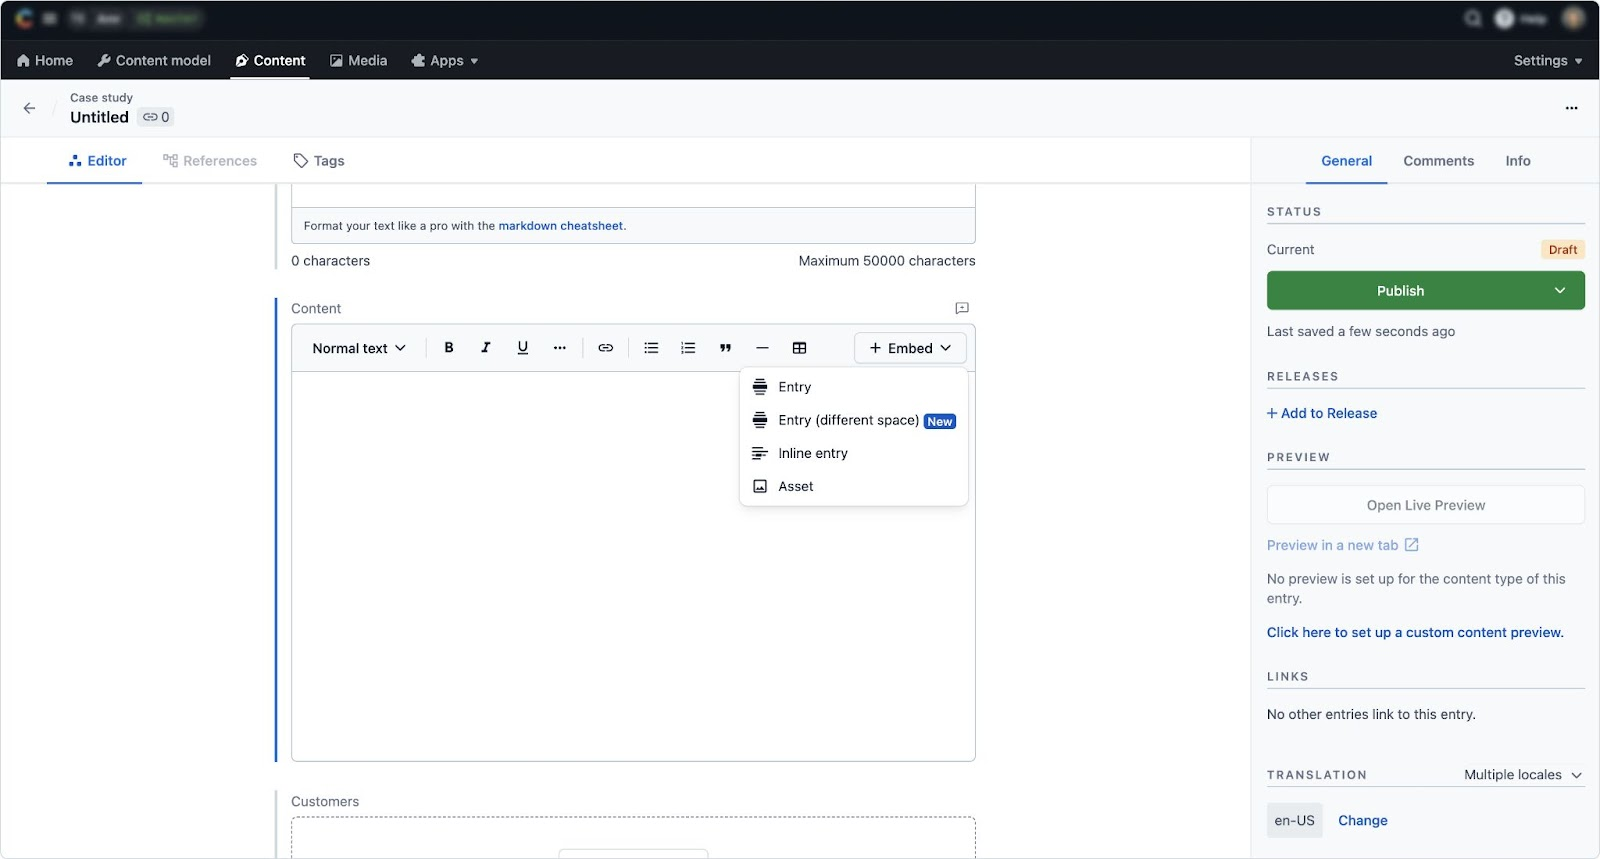Screen dimensions: 1600x859
Task: Toggle the Embed dropdown button
Action: (x=910, y=348)
